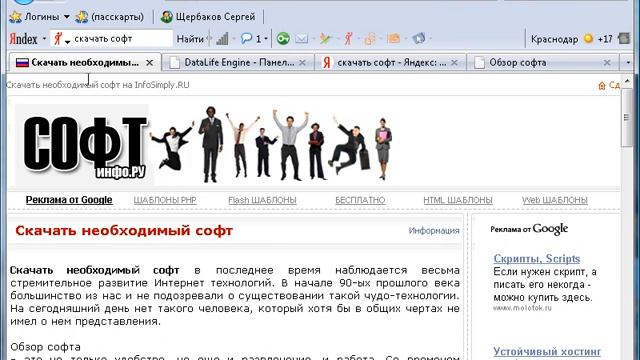Click the red Я figure toolbar icon
This screenshot has width=640, height=360.
click(348, 39)
